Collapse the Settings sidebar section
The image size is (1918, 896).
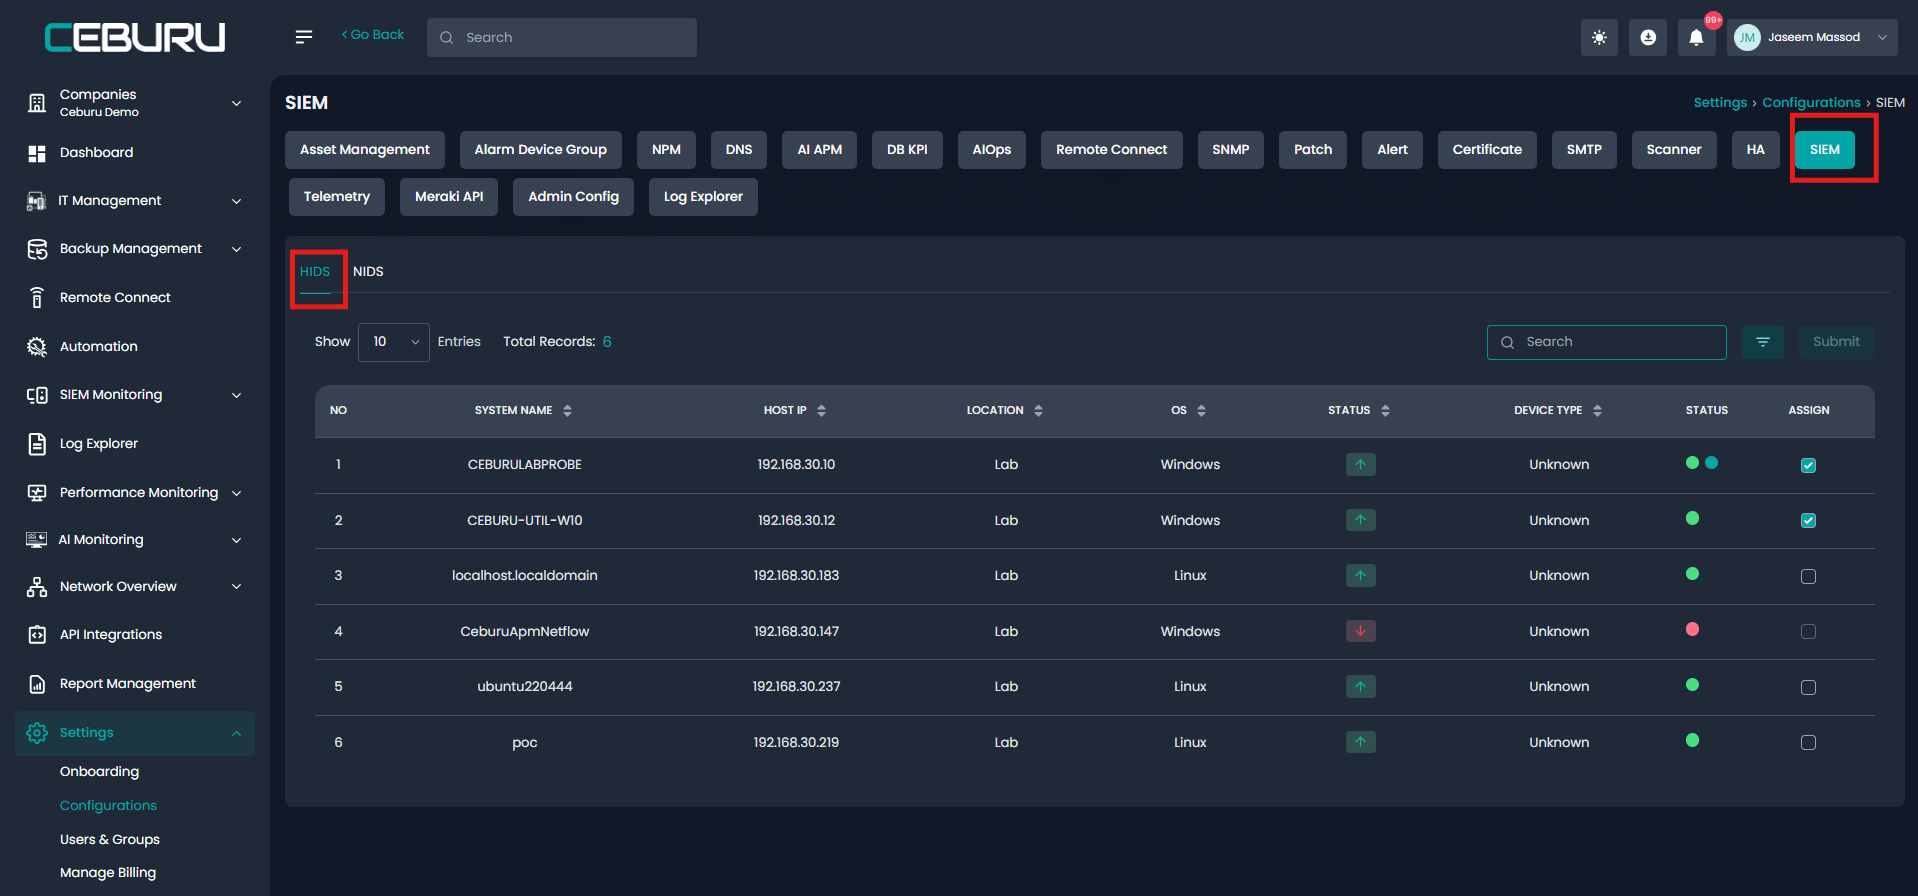click(x=237, y=733)
